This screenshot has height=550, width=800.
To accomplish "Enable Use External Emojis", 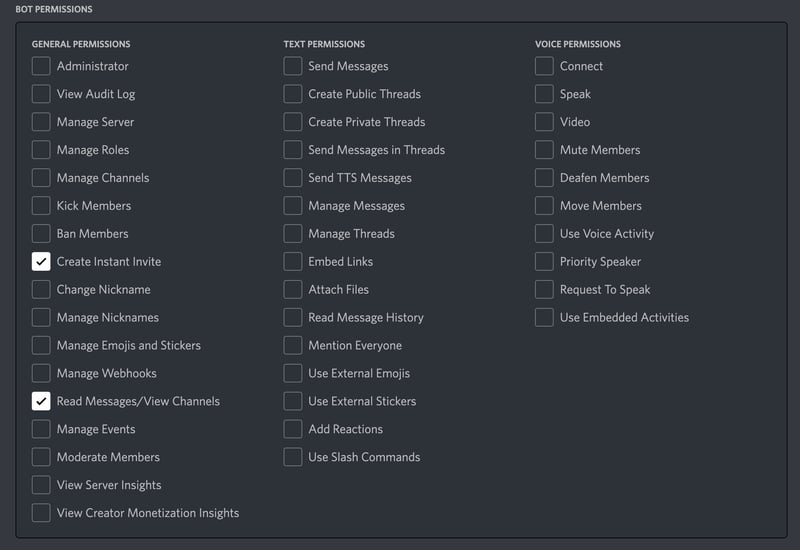I will click(292, 373).
